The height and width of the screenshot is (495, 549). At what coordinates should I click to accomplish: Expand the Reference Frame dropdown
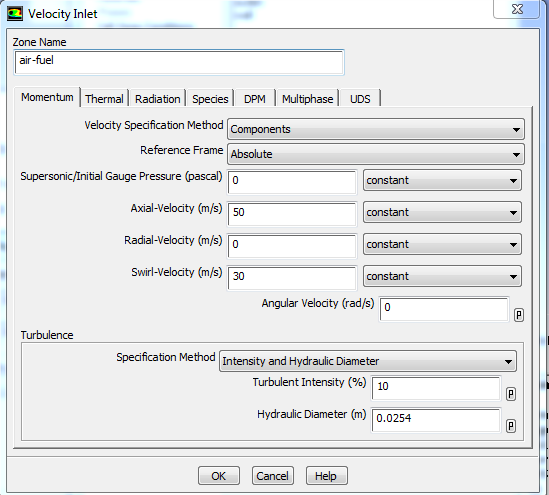pos(376,154)
